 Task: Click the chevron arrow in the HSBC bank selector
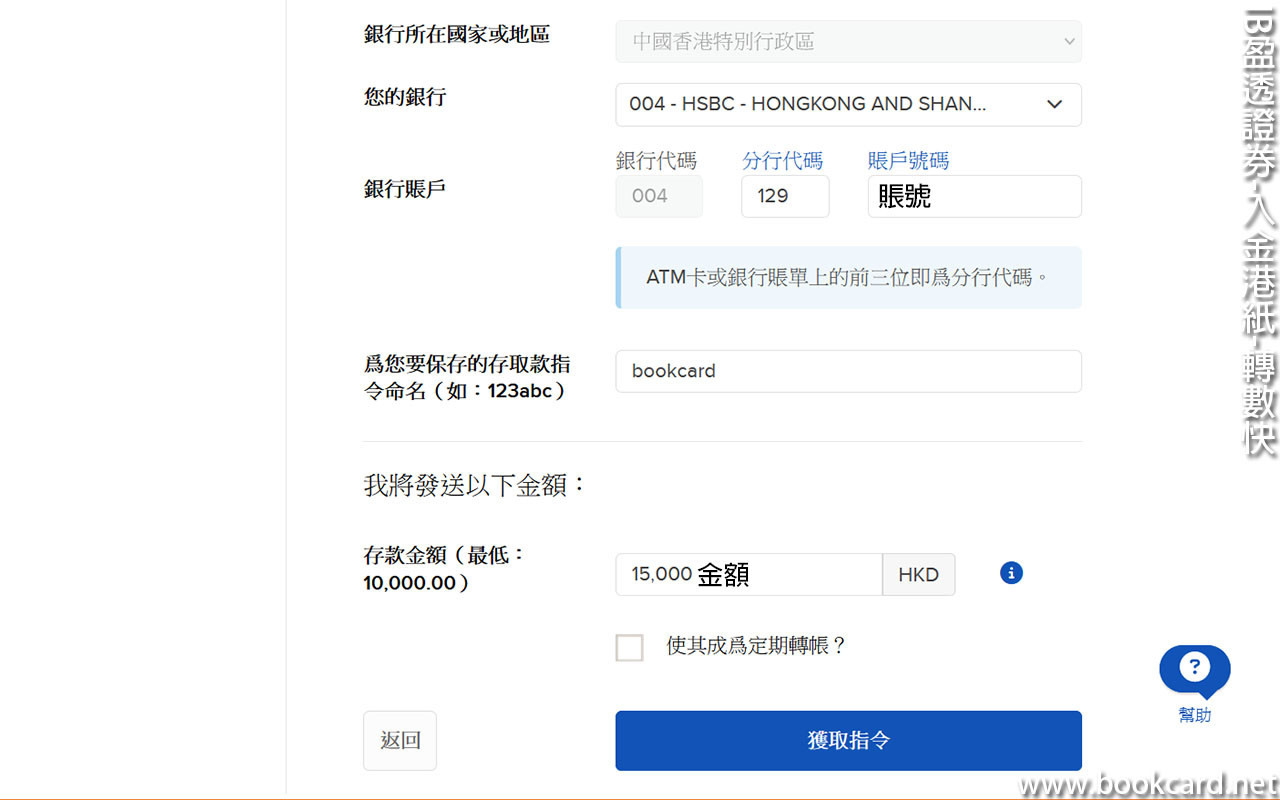1054,104
